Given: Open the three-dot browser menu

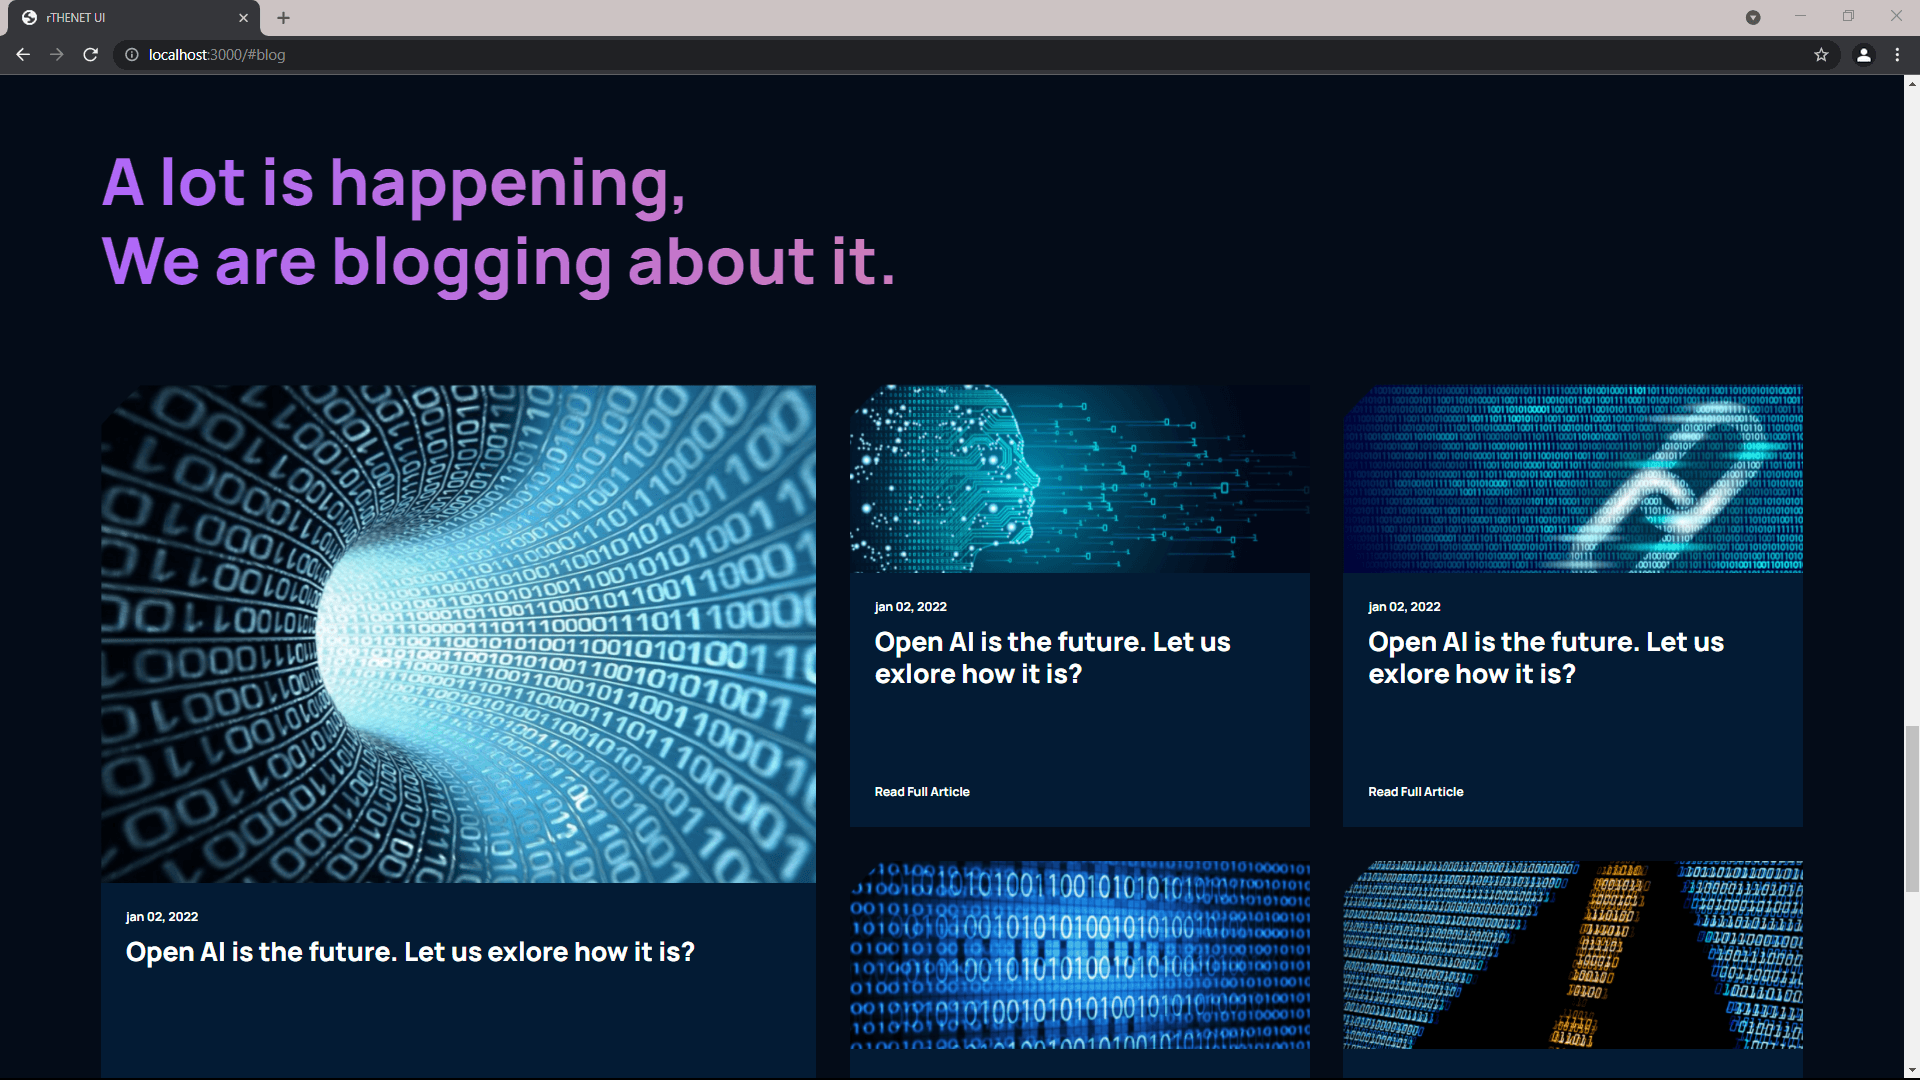Looking at the screenshot, I should point(1897,55).
